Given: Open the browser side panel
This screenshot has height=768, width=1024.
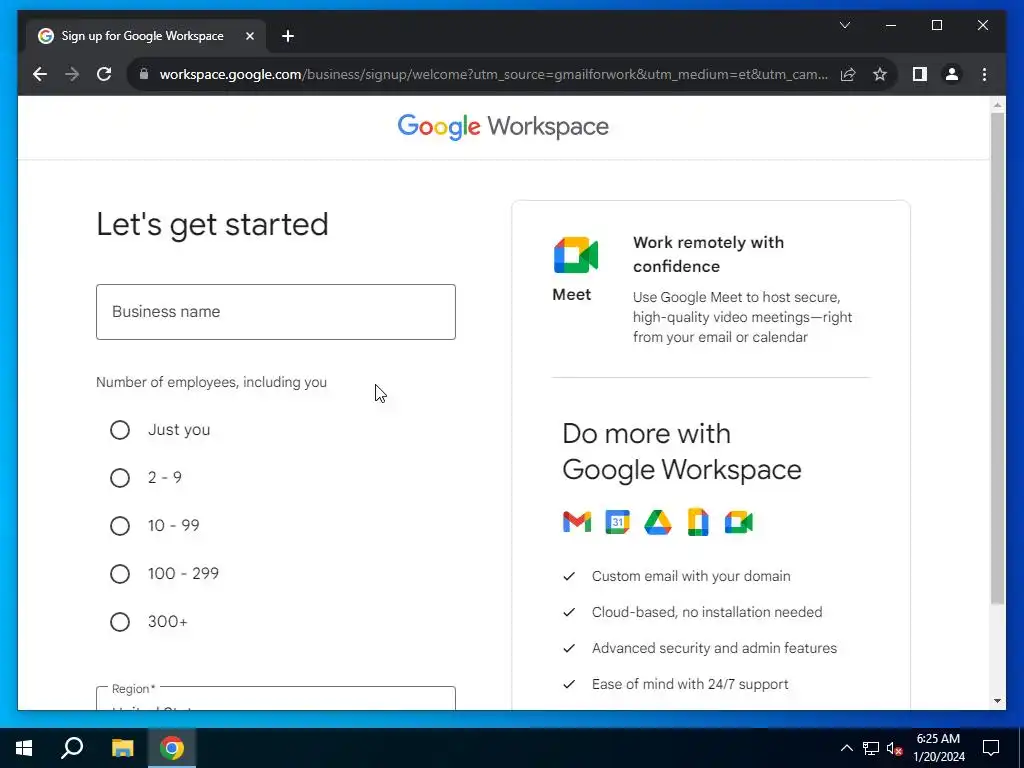Looking at the screenshot, I should (x=920, y=74).
